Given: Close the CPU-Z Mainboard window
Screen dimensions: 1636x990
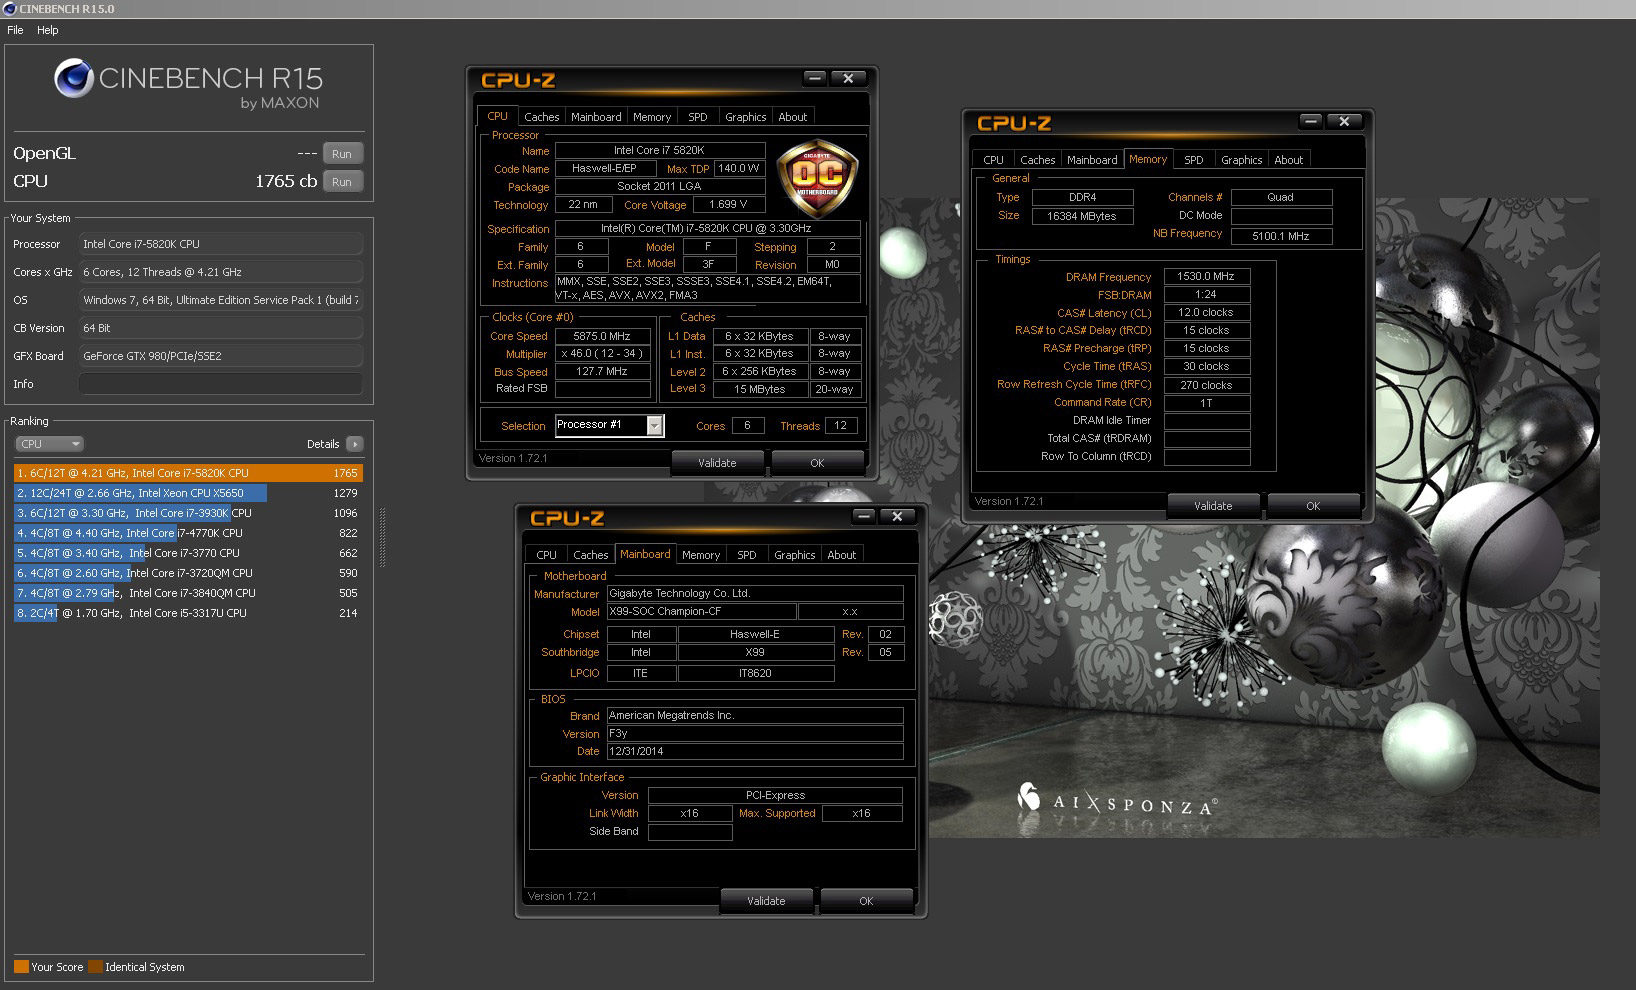Looking at the screenshot, I should click(897, 516).
